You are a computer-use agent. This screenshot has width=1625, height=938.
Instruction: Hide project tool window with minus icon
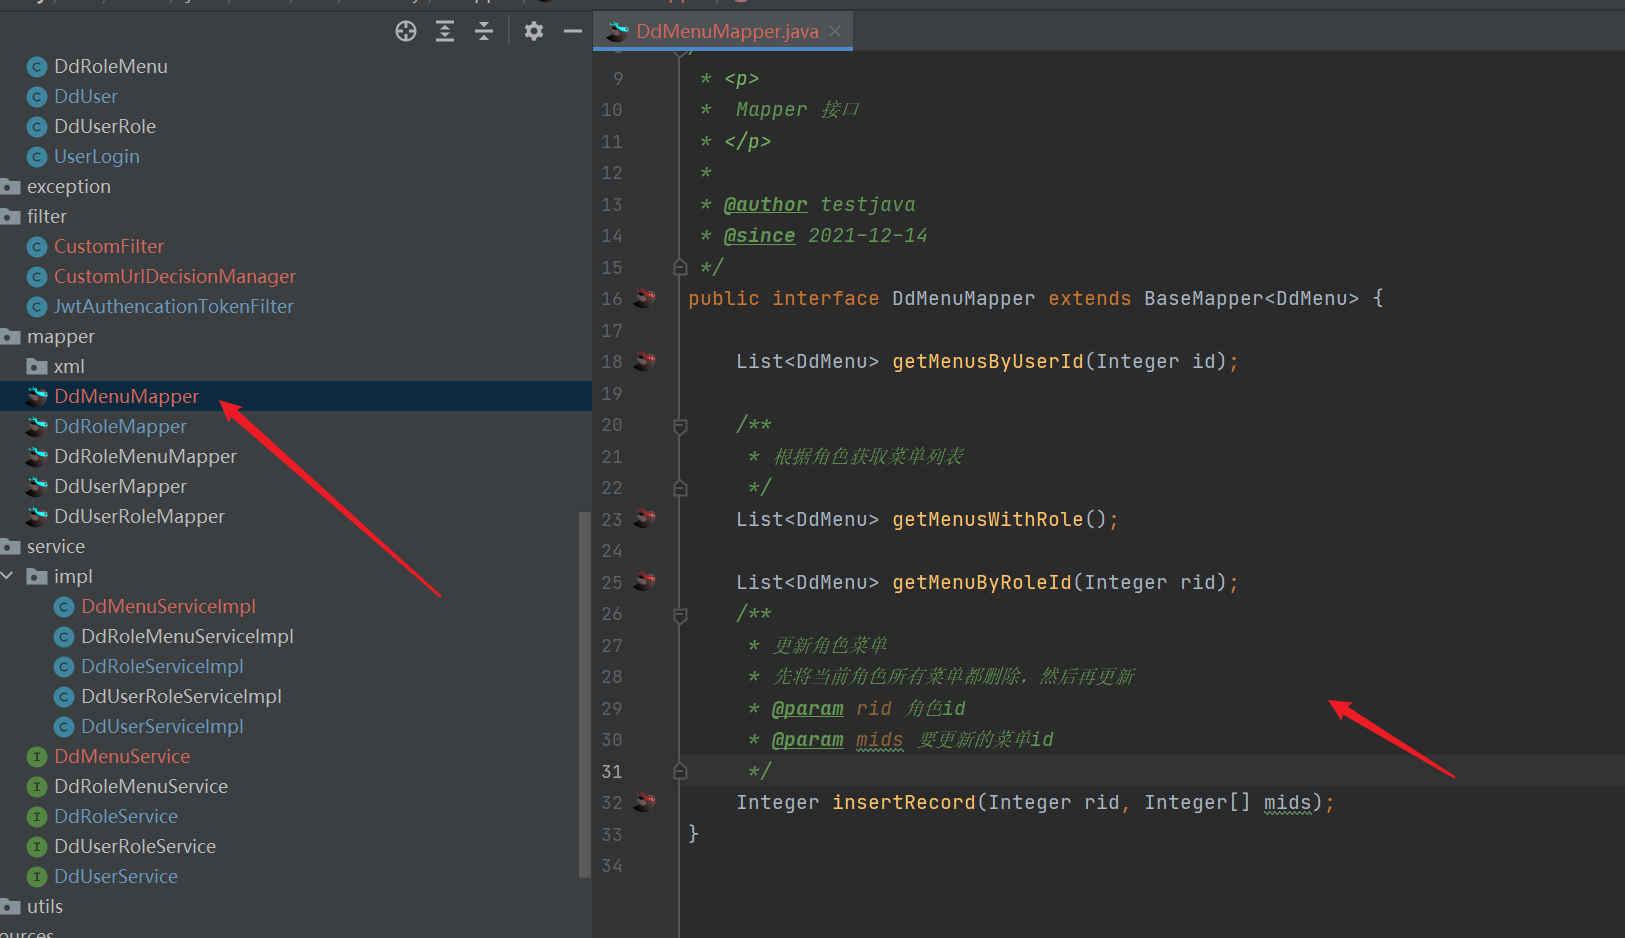pyautogui.click(x=572, y=31)
